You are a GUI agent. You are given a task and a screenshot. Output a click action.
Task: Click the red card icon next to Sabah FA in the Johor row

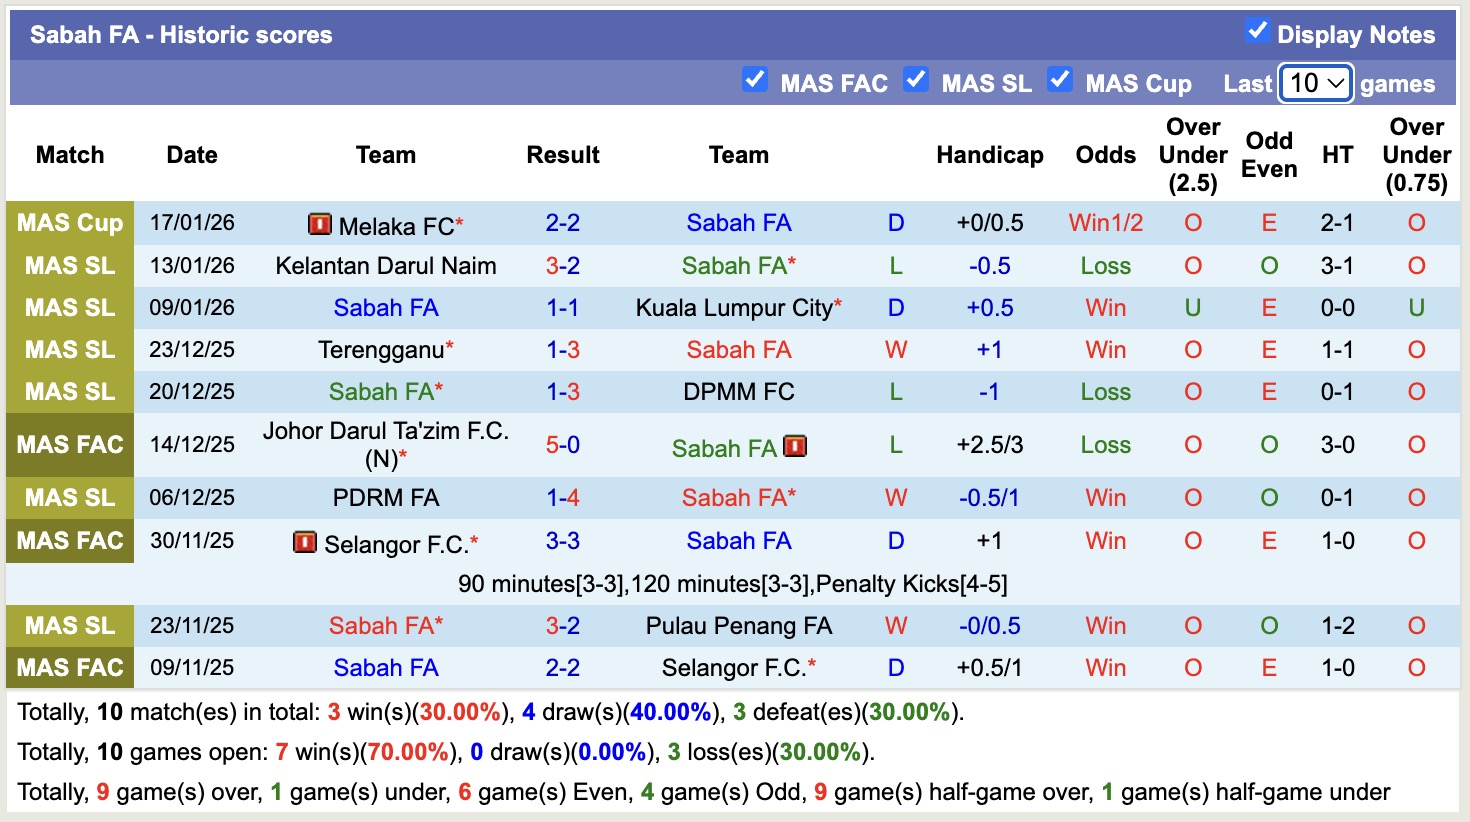[795, 446]
